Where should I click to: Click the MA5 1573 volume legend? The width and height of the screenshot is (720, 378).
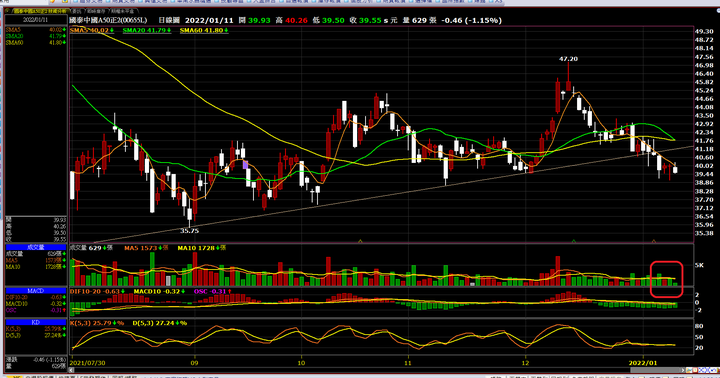pos(146,248)
